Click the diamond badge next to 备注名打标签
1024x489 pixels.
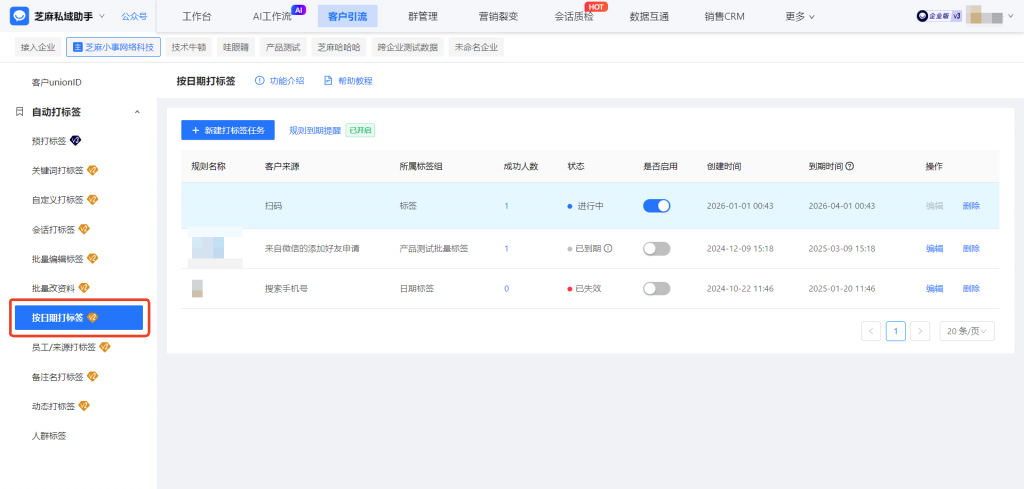pyautogui.click(x=93, y=377)
